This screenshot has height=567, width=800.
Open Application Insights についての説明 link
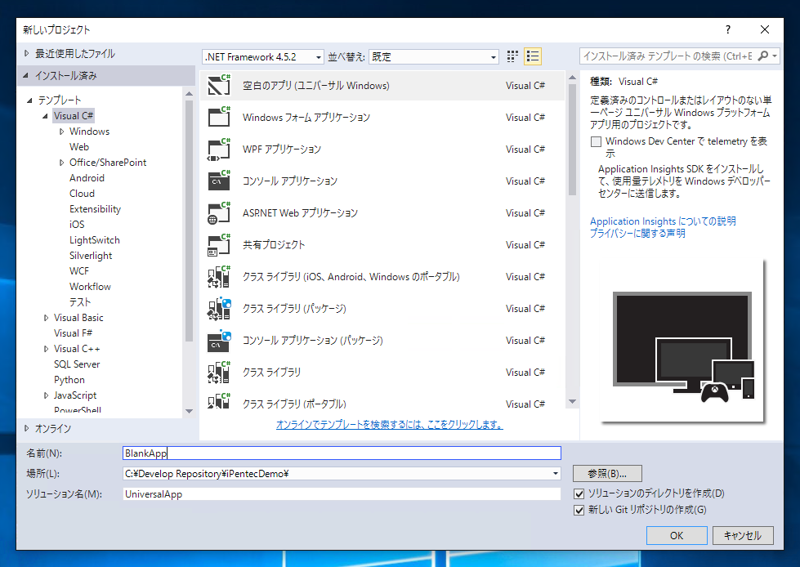[663, 221]
